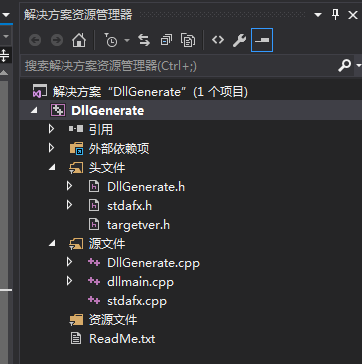This screenshot has height=364, width=362.
Task: Click the Solution Explorer search input field
Action: pos(179,66)
